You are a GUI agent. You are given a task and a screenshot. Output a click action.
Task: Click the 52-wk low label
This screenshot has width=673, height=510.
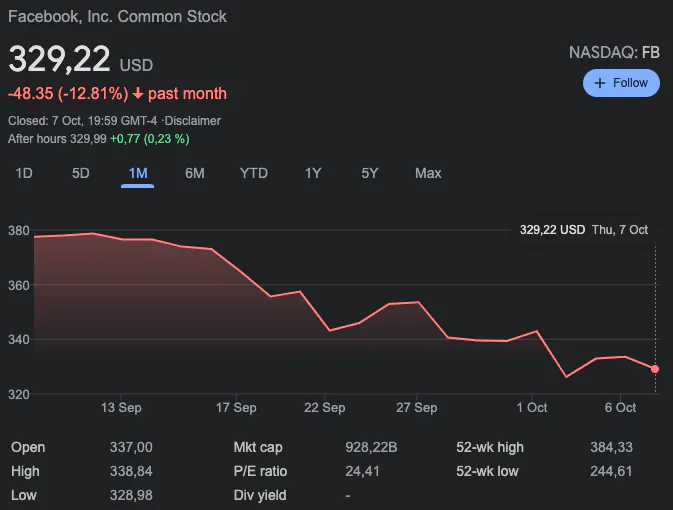coord(487,471)
